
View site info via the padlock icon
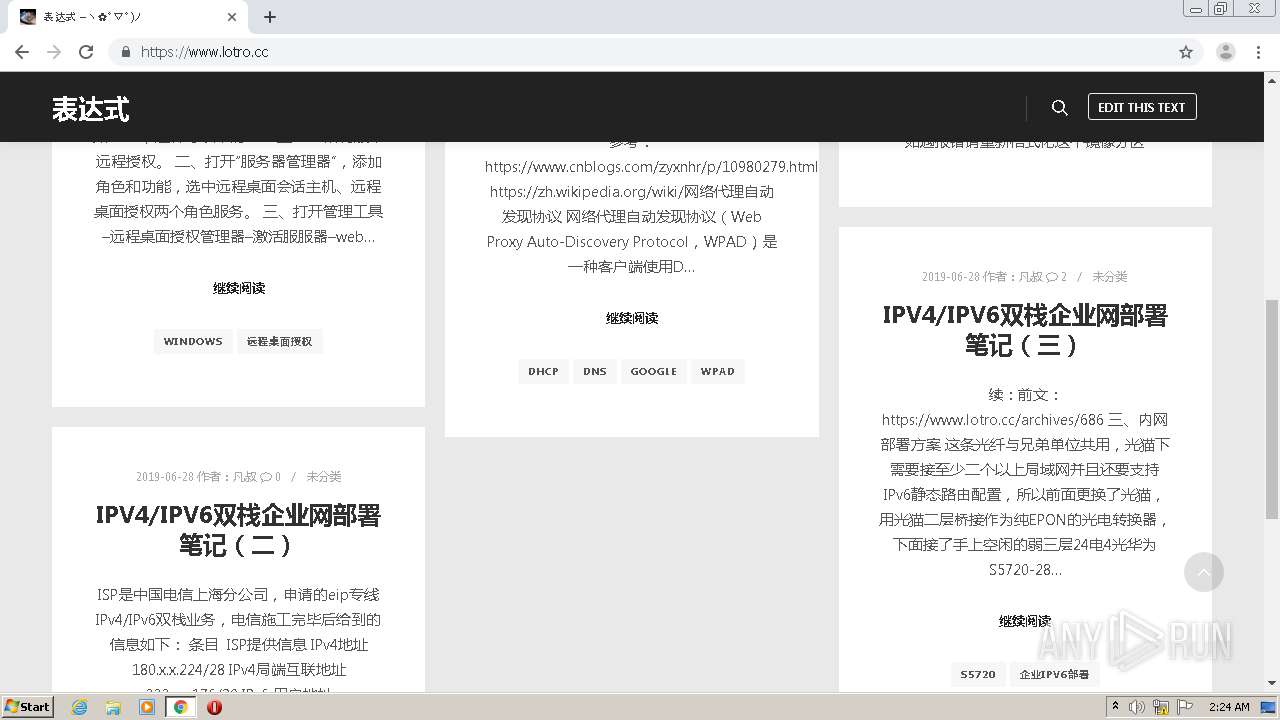(x=125, y=52)
